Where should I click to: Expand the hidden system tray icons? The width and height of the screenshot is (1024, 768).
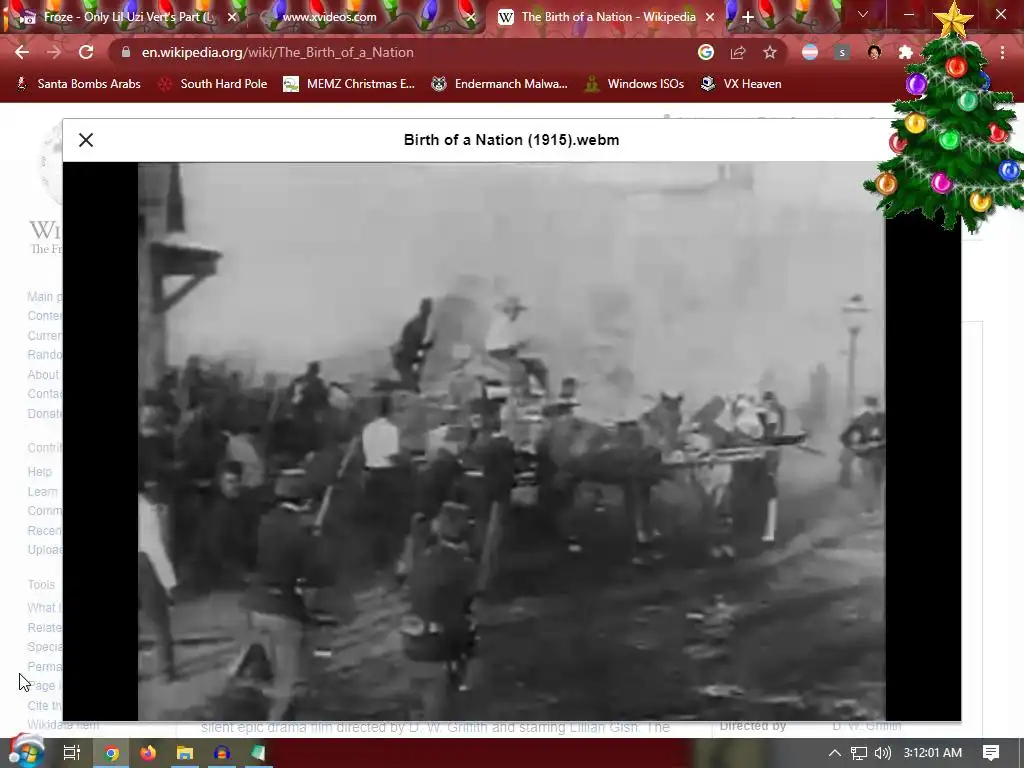[x=835, y=753]
